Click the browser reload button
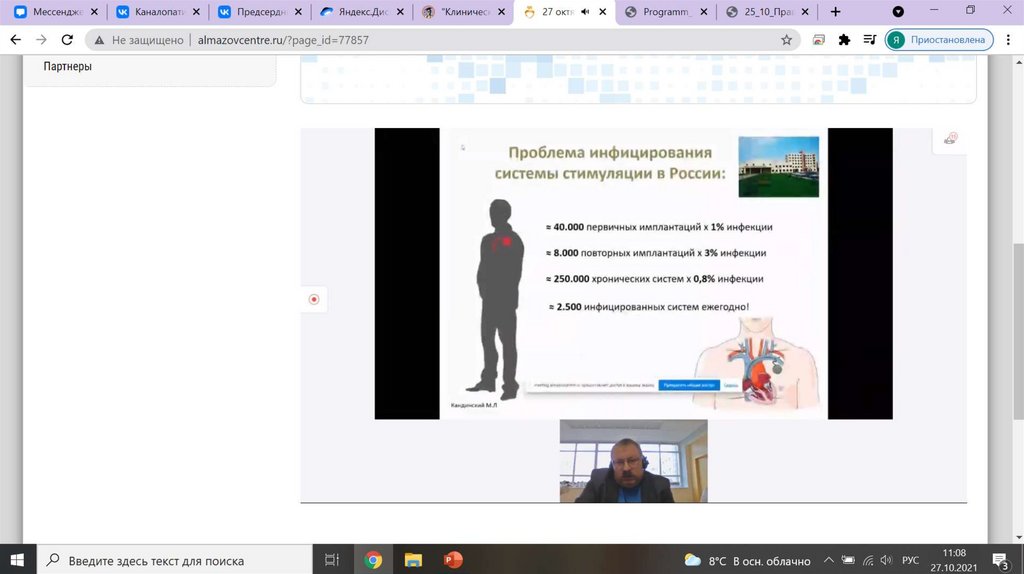This screenshot has width=1024, height=574. [67, 40]
